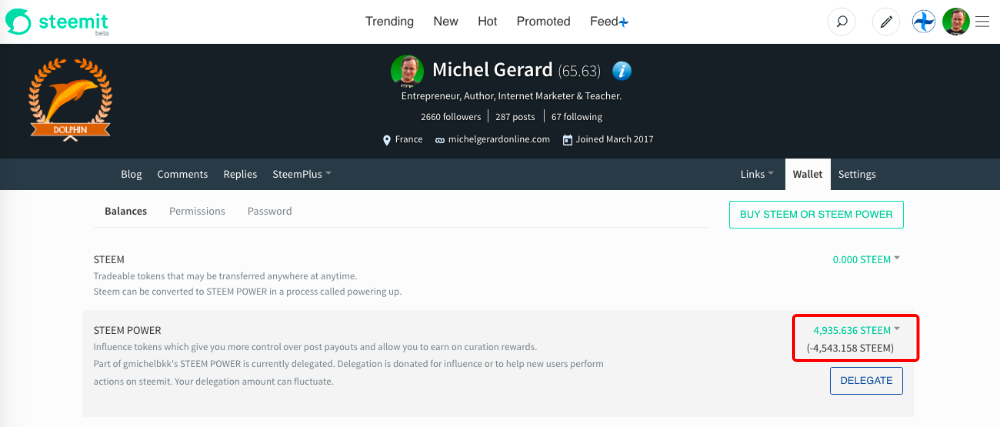The image size is (1000, 427).
Task: Click the Joined March 2017 text
Action: coord(614,140)
